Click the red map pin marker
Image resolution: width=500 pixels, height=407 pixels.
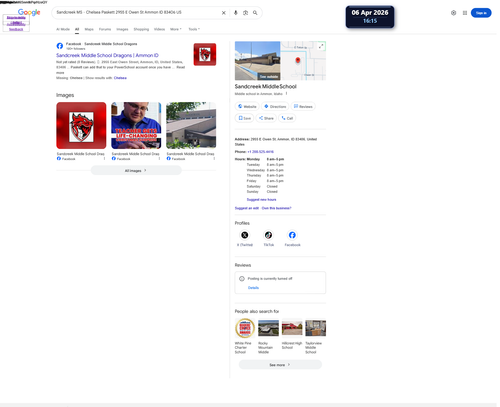coord(298,60)
